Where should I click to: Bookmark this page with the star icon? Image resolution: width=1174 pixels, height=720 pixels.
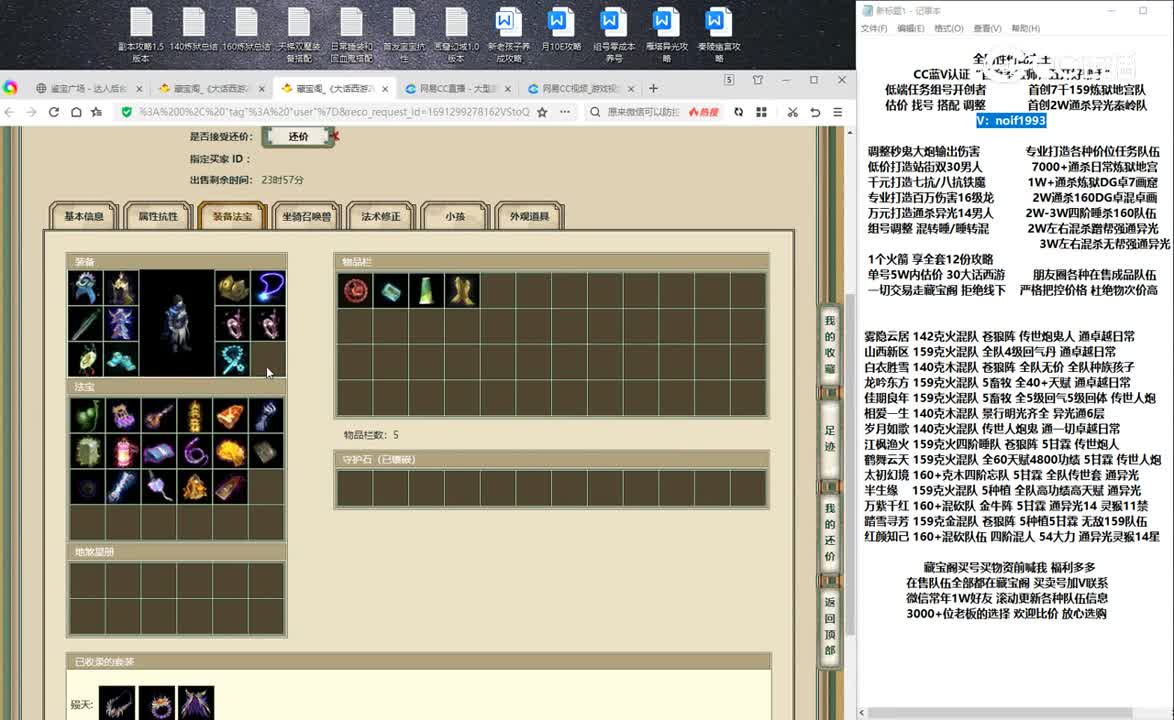click(542, 112)
